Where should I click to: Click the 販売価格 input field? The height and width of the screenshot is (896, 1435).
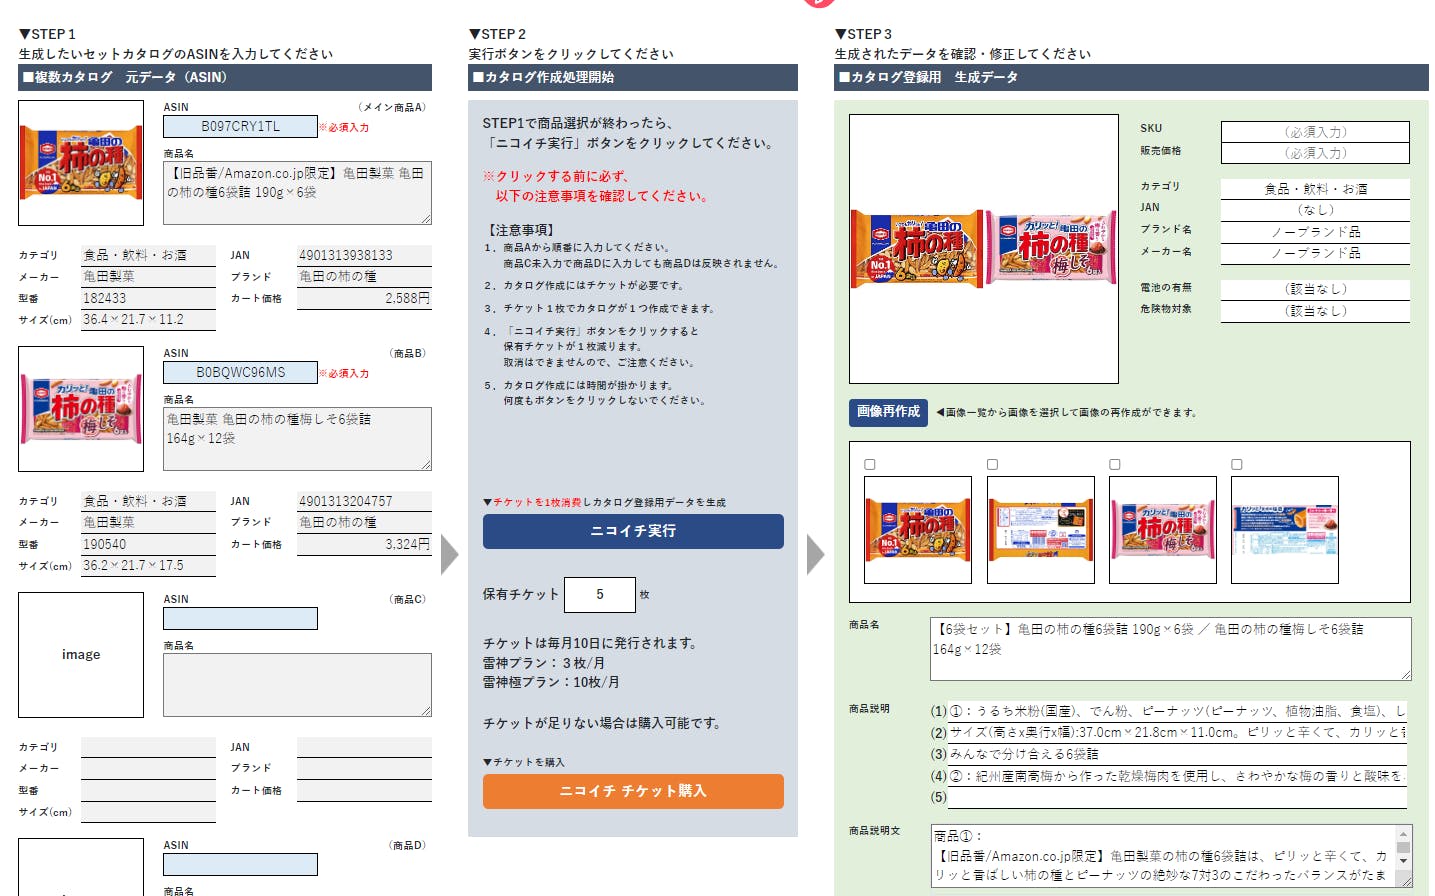tap(1315, 153)
